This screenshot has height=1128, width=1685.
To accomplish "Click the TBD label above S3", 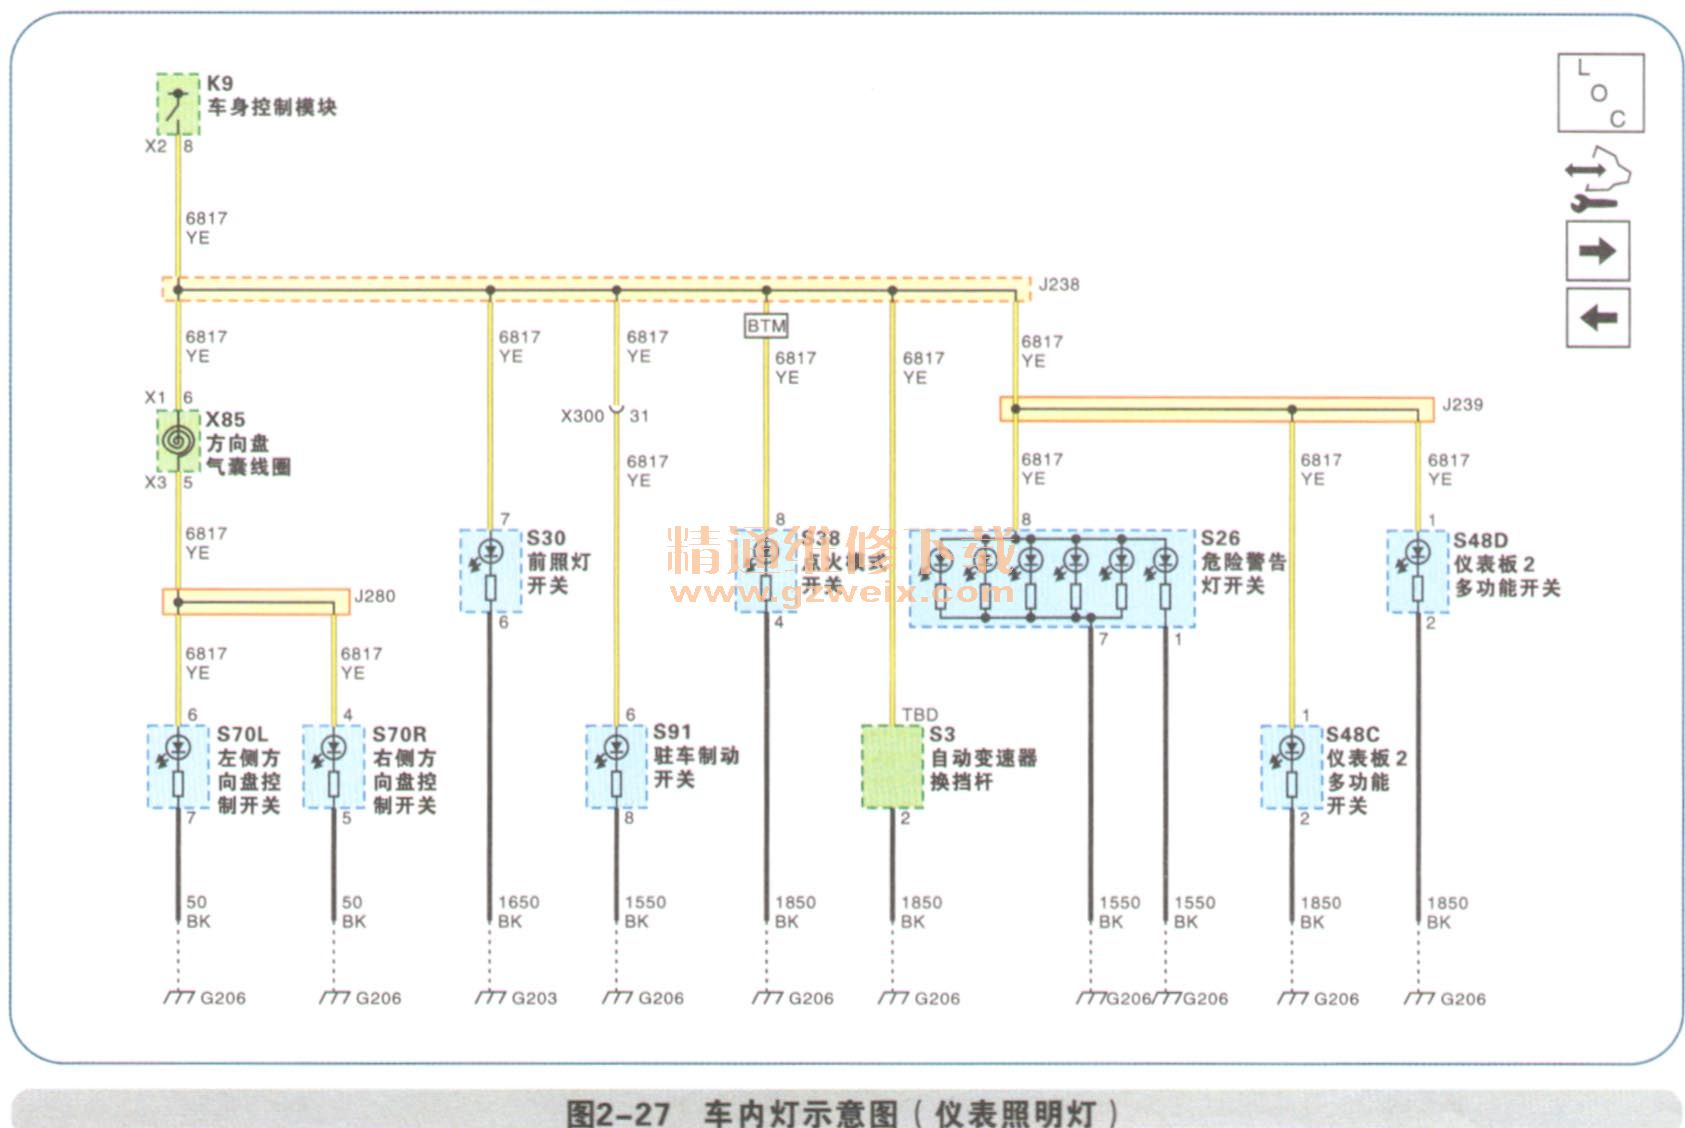I will [x=920, y=714].
